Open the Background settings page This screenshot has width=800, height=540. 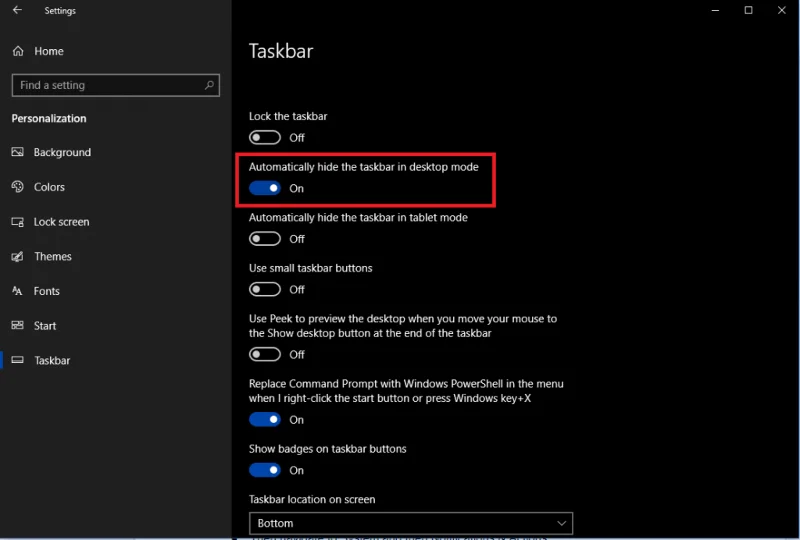click(115, 152)
